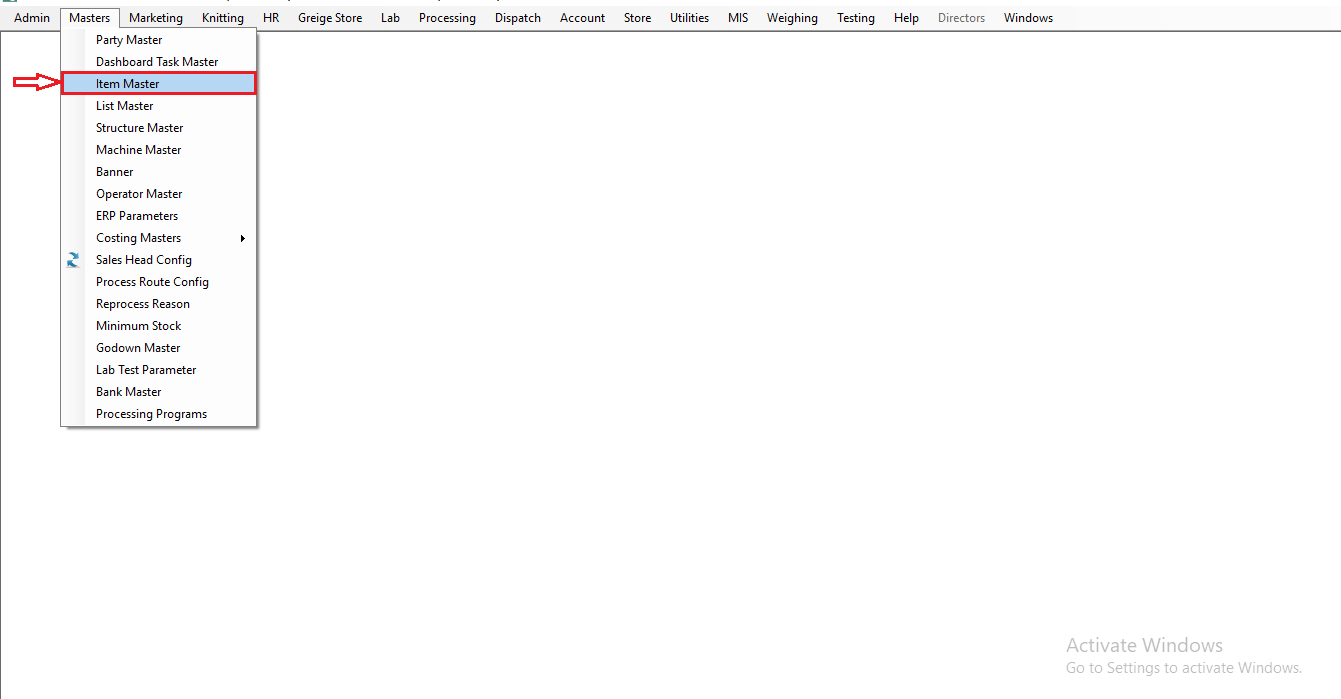The height and width of the screenshot is (699, 1341).
Task: Open the Processing menu
Action: 447,18
